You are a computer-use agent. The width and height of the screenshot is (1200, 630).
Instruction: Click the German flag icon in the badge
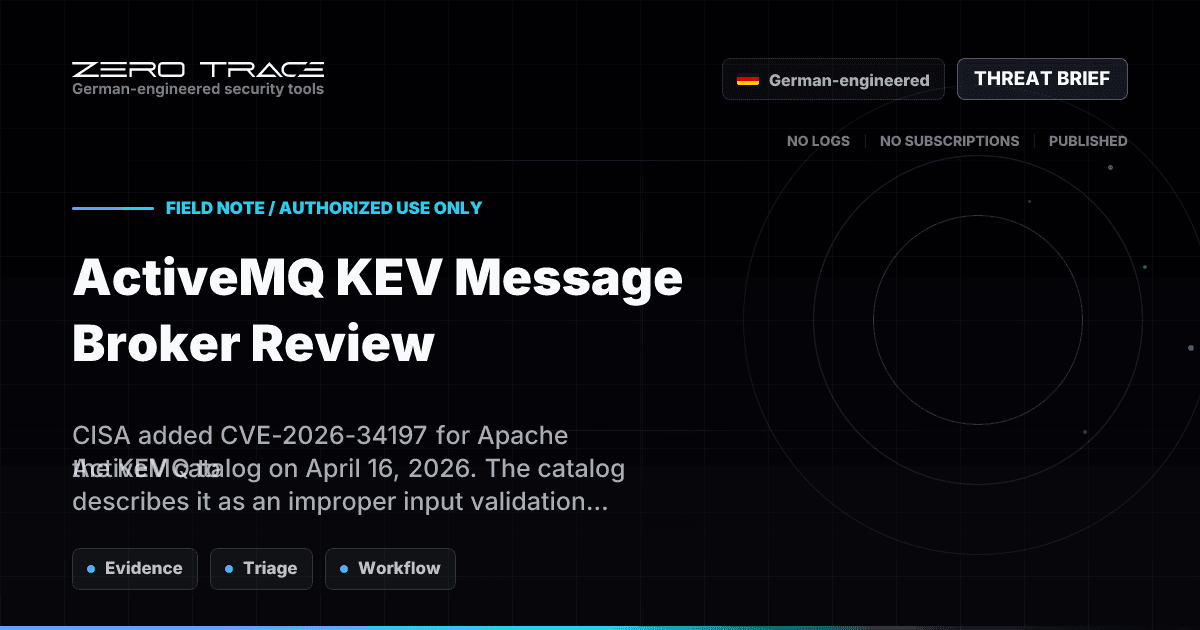(x=747, y=79)
